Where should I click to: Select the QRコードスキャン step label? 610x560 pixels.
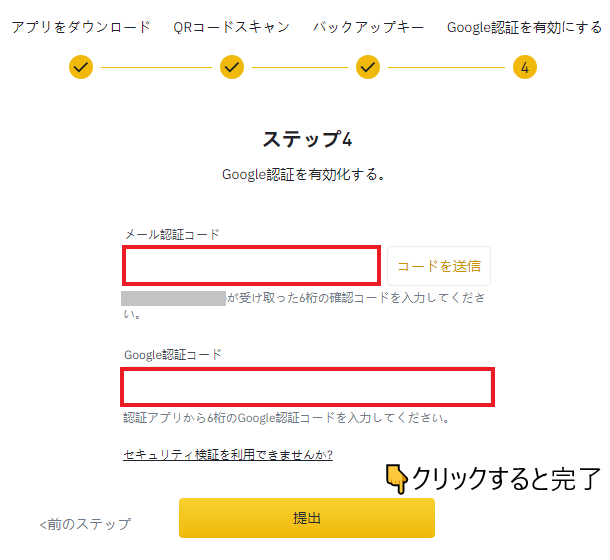(231, 27)
